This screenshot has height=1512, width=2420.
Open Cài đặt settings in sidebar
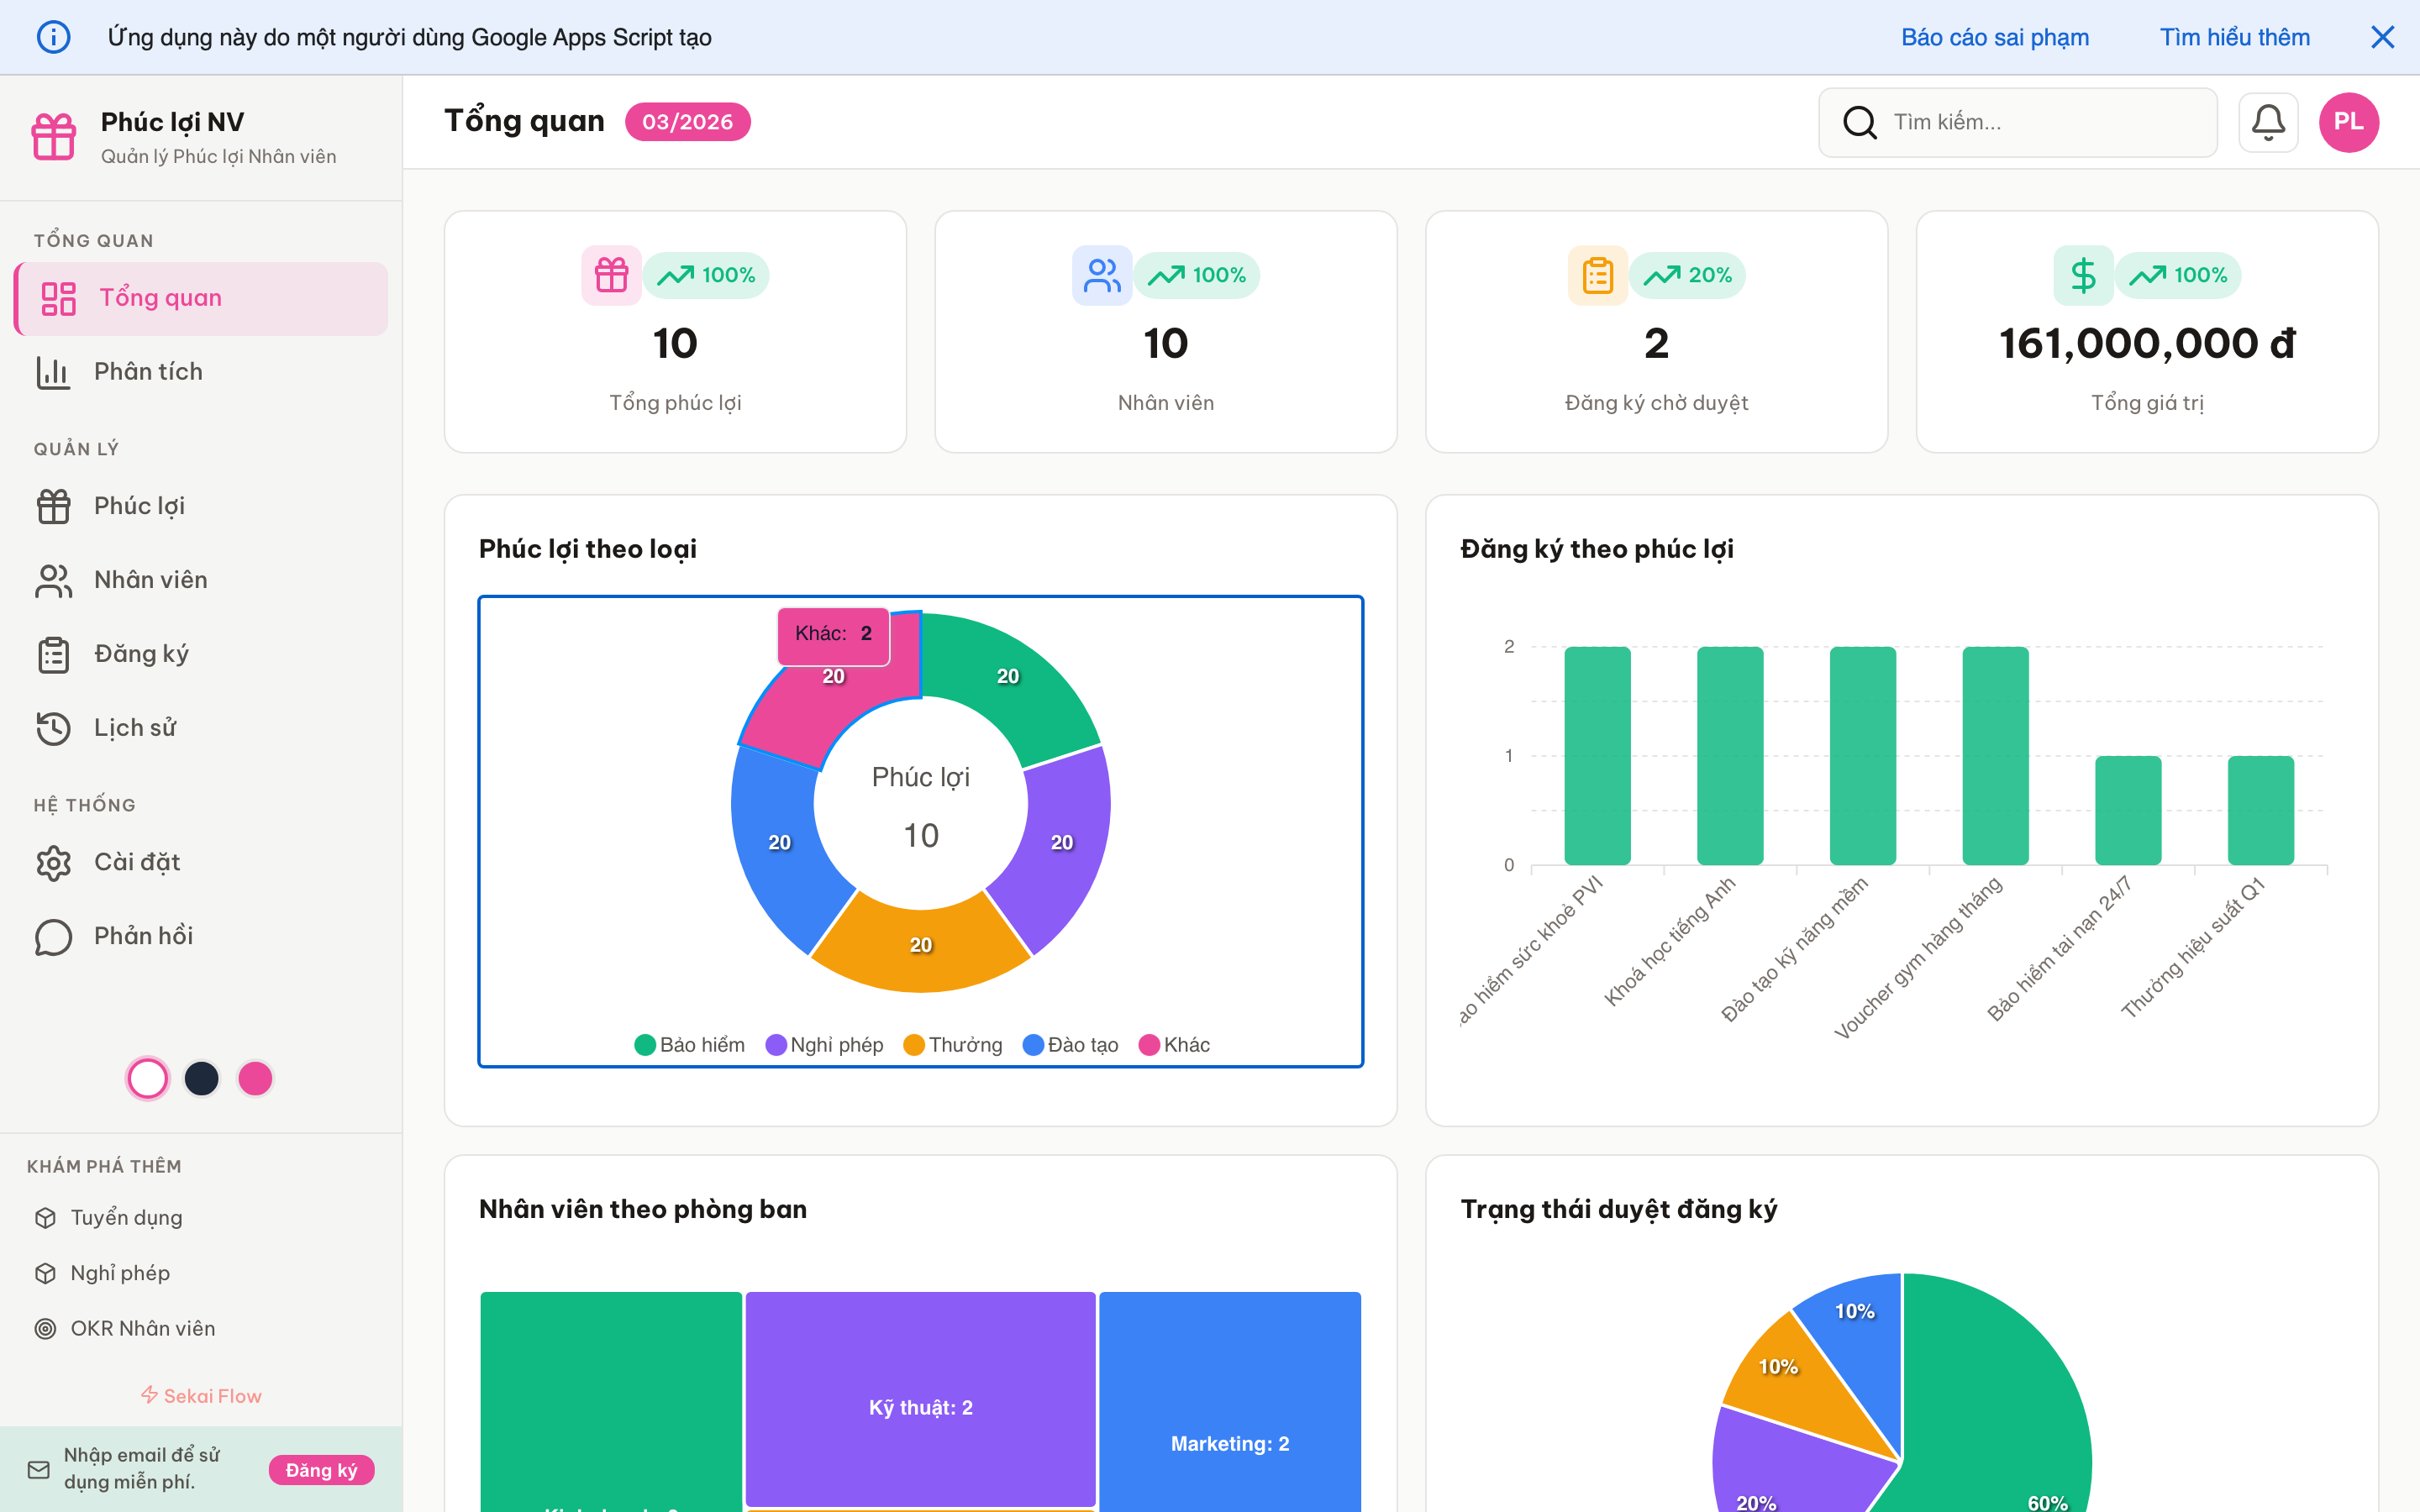click(x=137, y=861)
